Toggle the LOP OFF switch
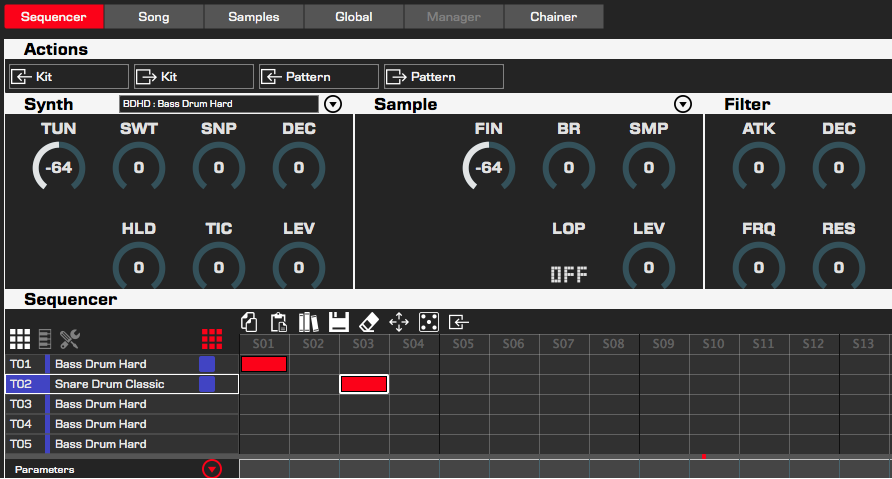 click(x=568, y=275)
